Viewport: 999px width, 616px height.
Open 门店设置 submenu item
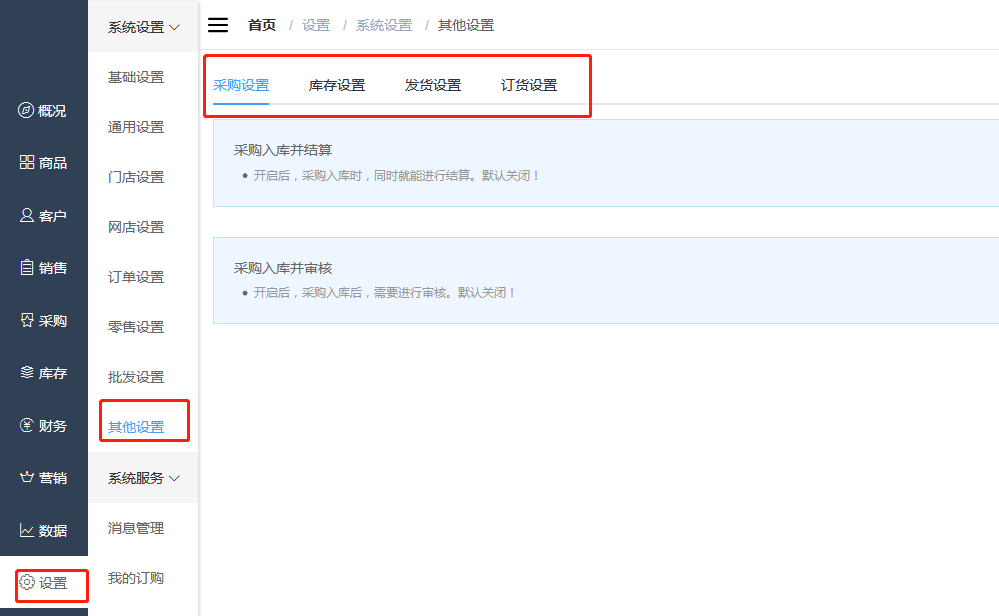[136, 177]
